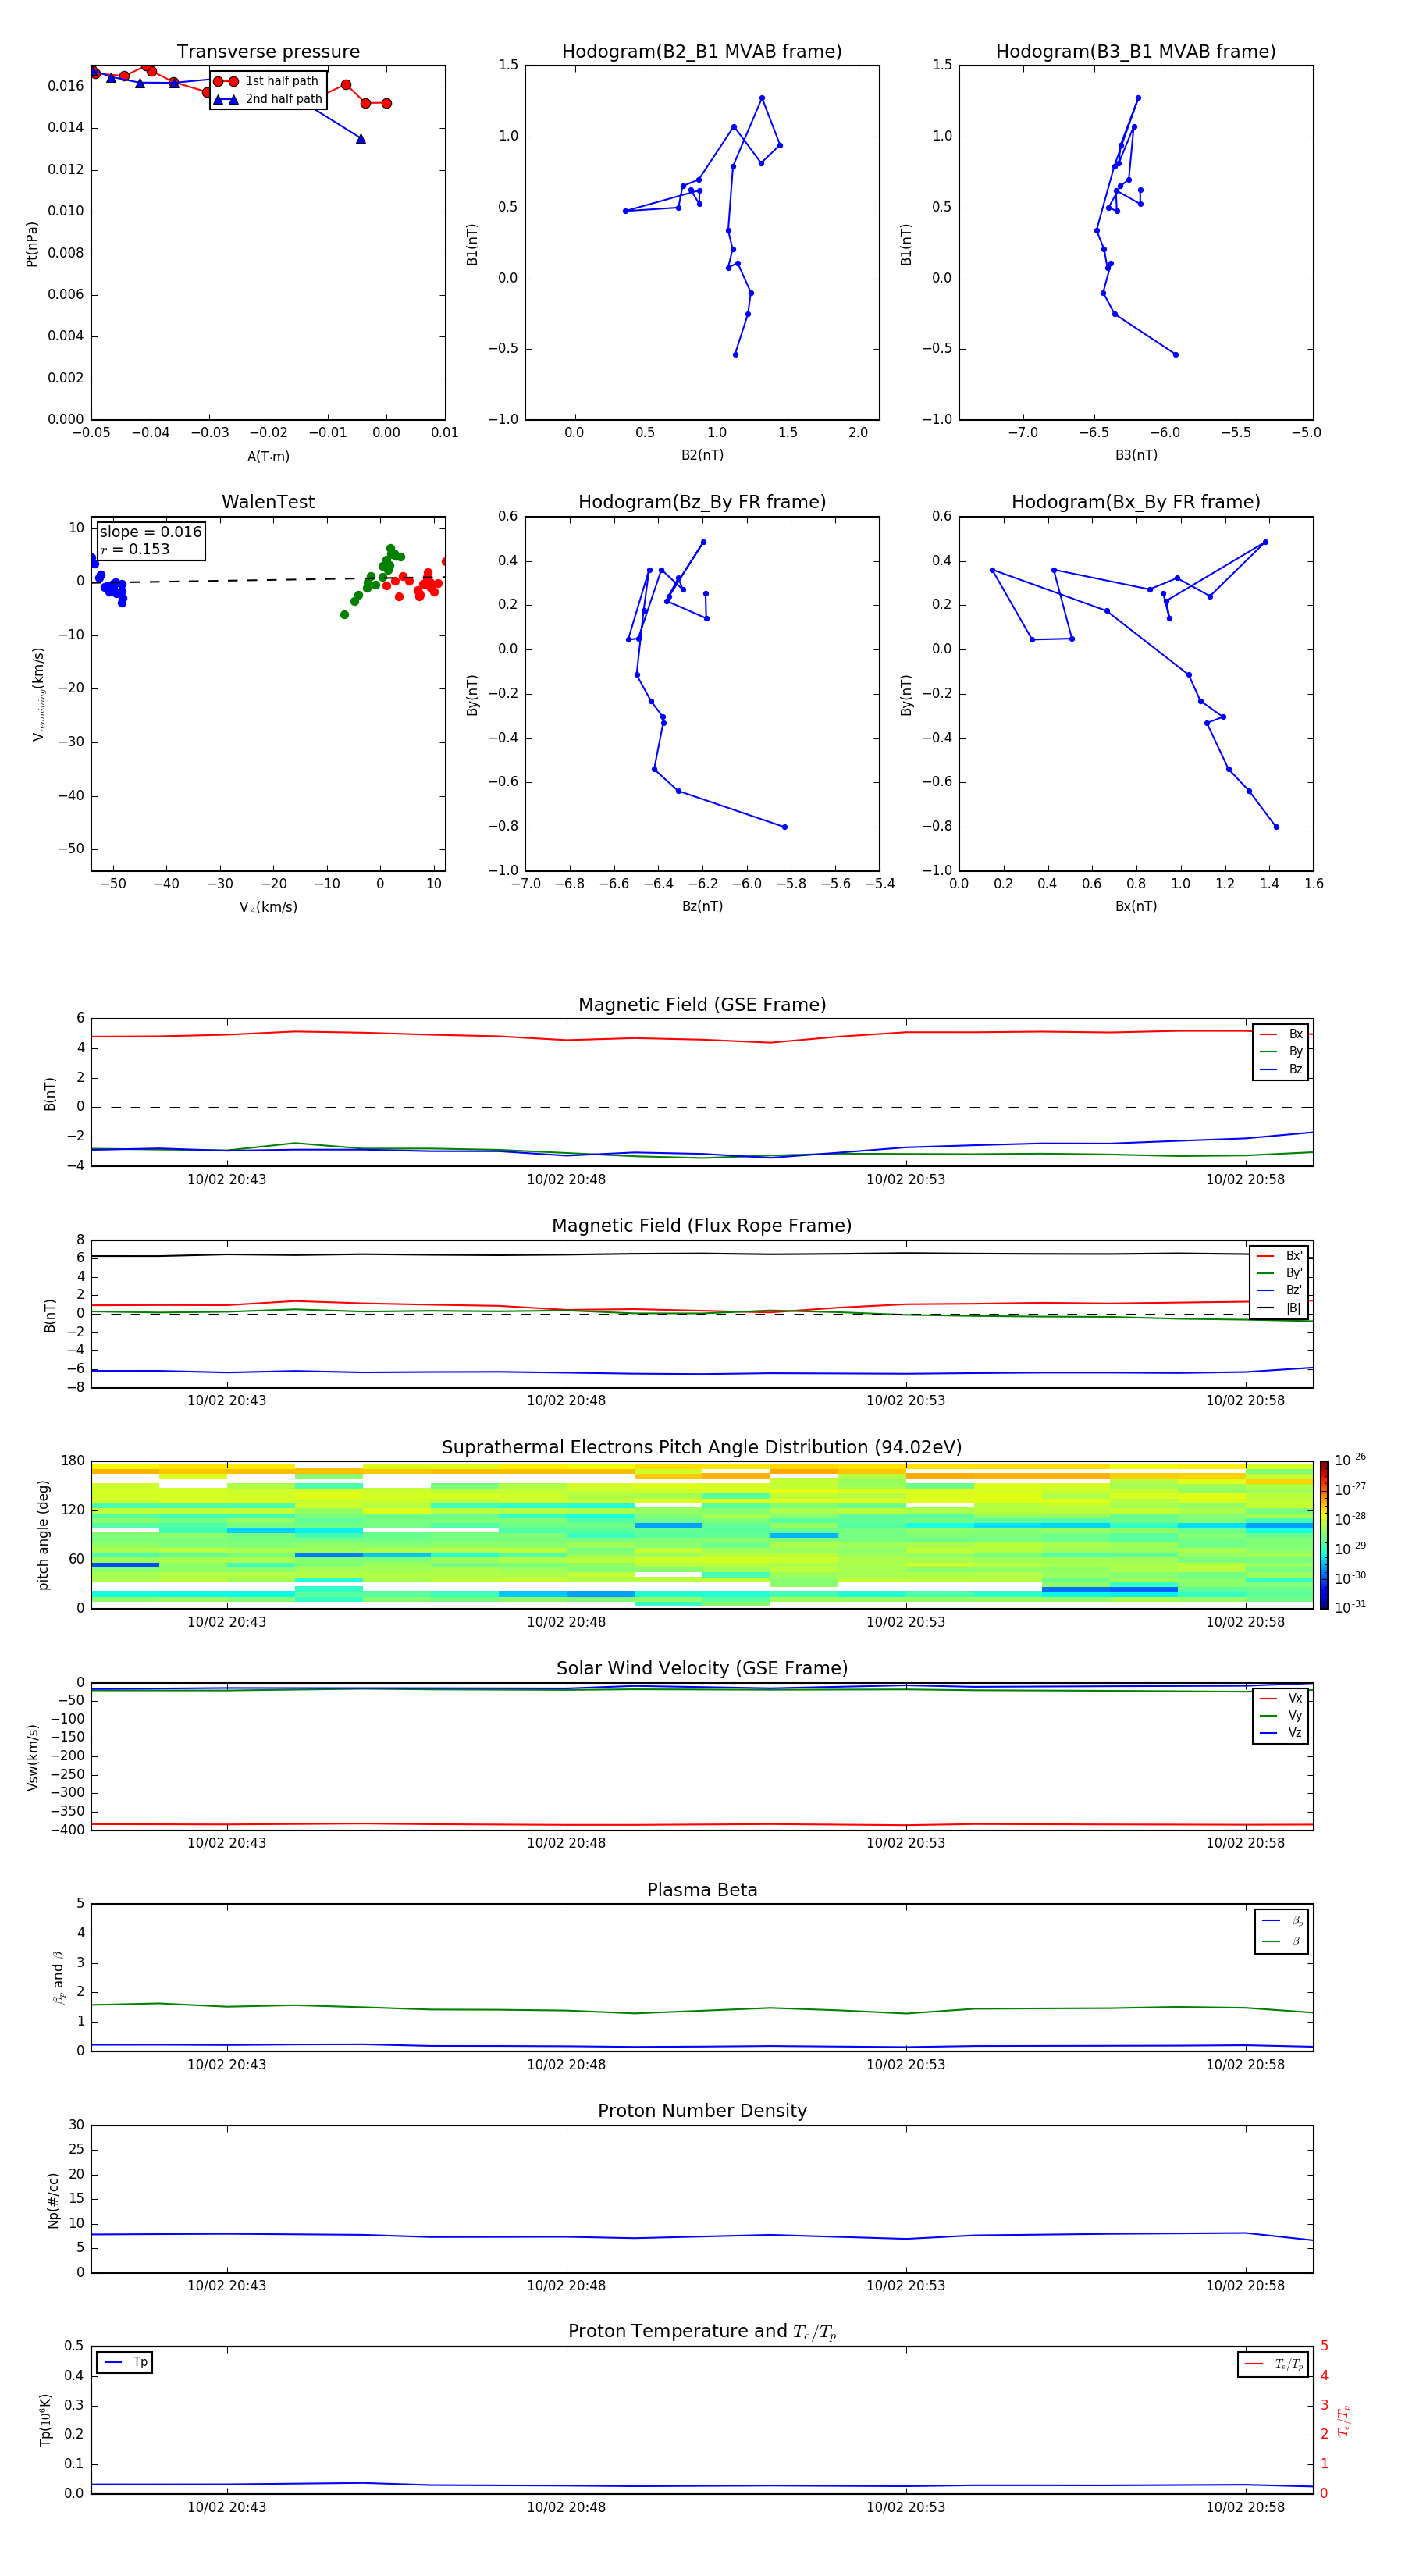The image size is (1405, 2576).
Task: Click the B3(nT) x-axis label
Action: pyautogui.click(x=1136, y=455)
